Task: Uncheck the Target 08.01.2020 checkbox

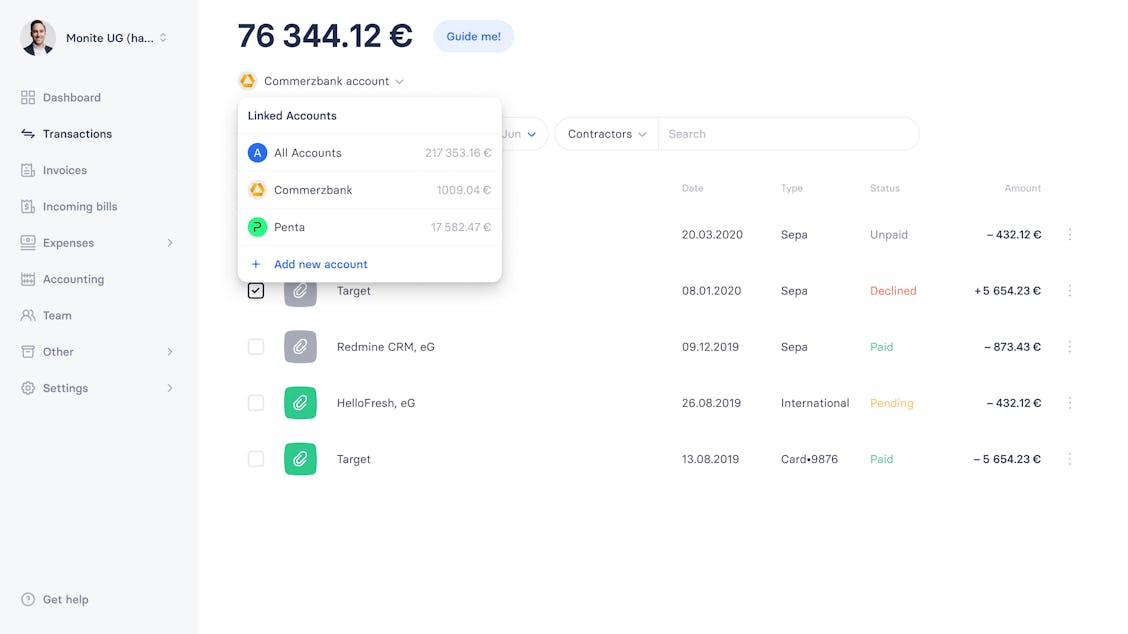Action: coord(256,291)
